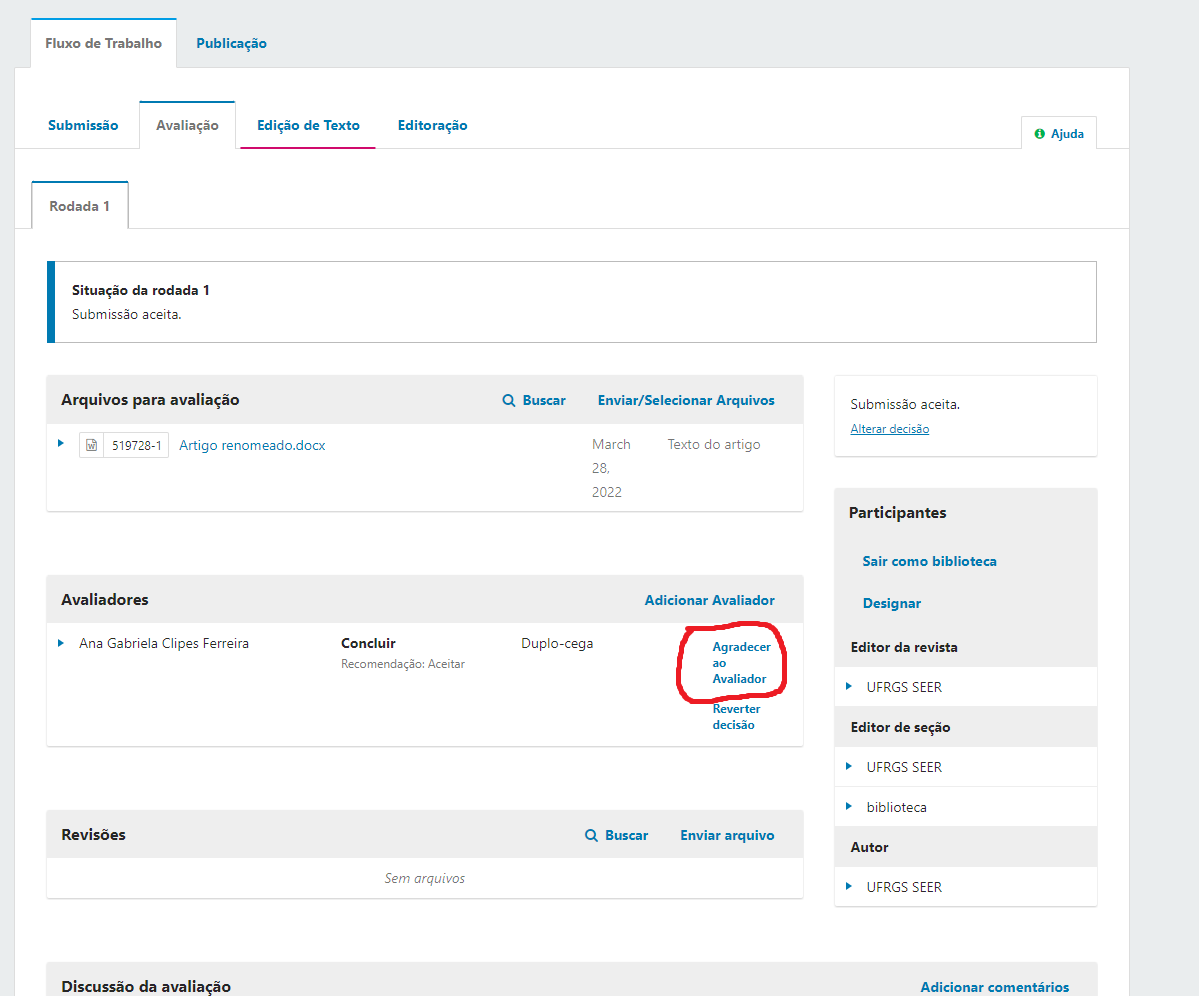This screenshot has width=1199, height=996.
Task: Open the Artigo renomeado.docx file link
Action: pos(252,445)
